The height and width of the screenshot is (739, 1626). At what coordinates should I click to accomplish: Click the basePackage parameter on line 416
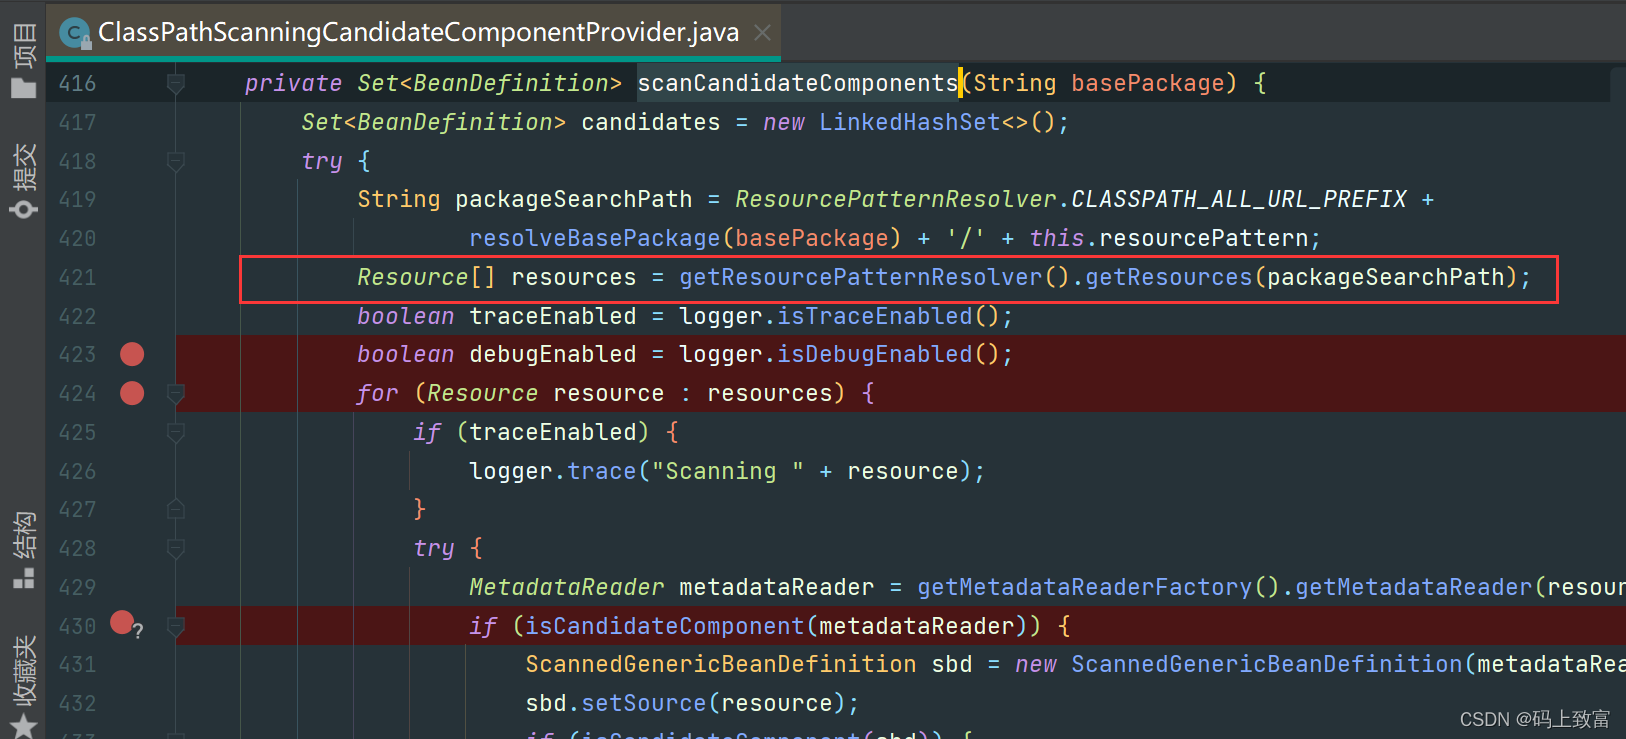[x=1148, y=83]
